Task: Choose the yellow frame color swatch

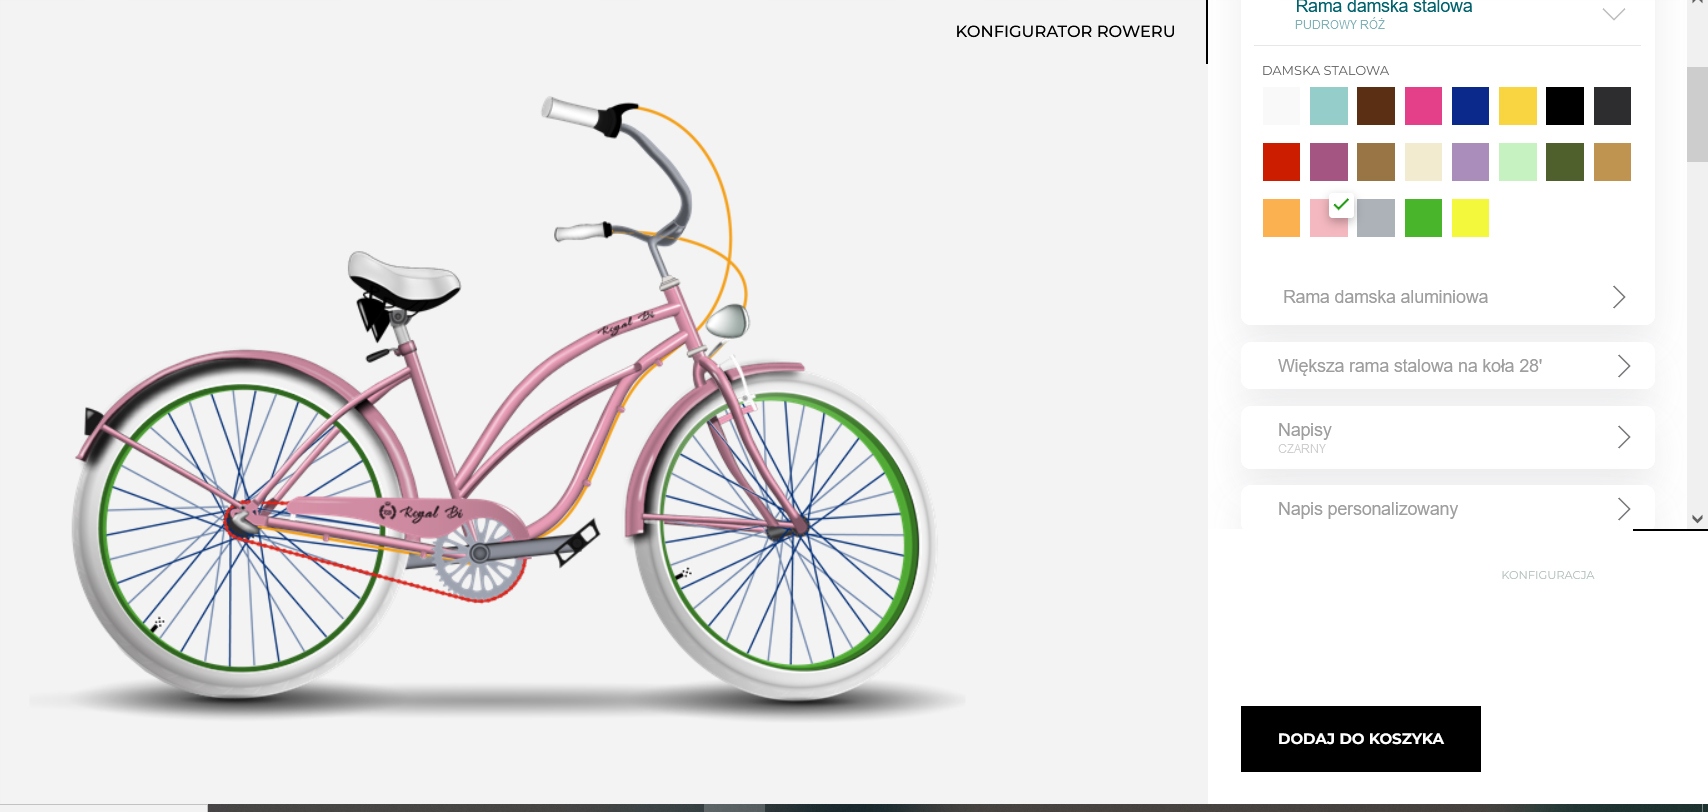Action: [1517, 106]
